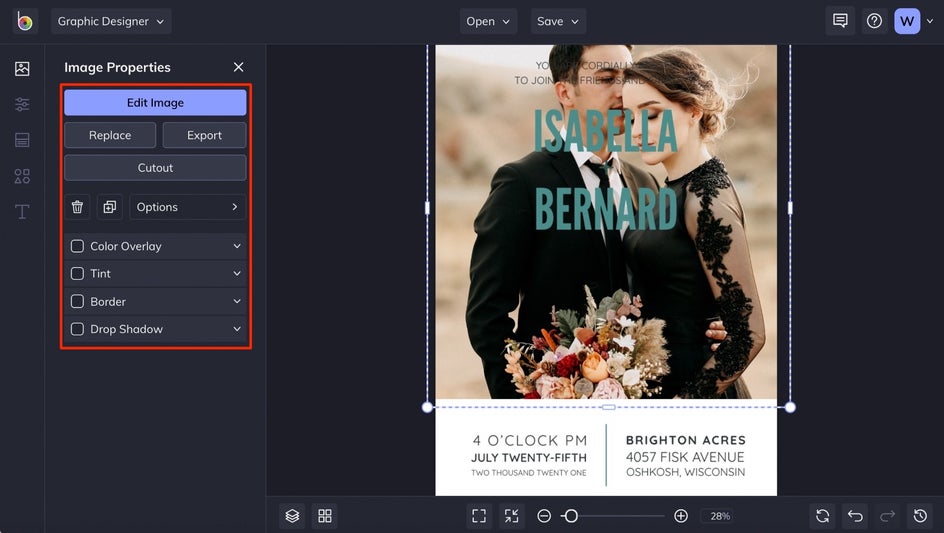Open the user account avatar W
Image resolution: width=944 pixels, height=533 pixels.
tap(907, 21)
